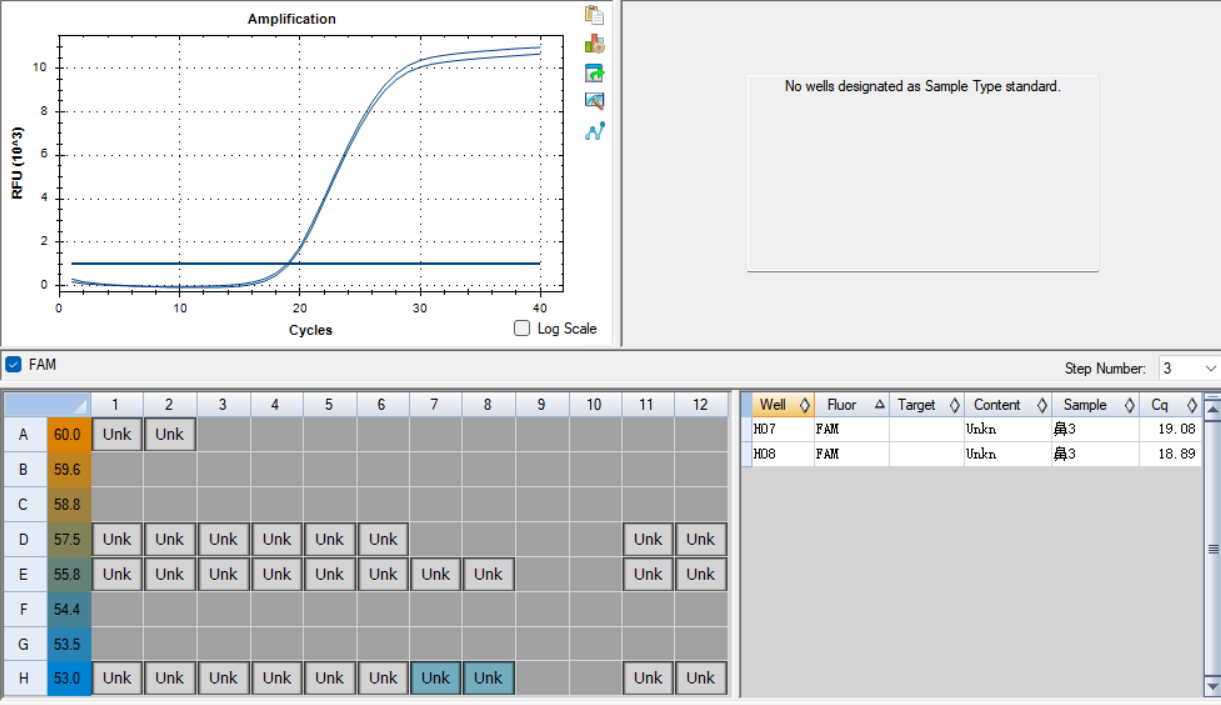
Task: Click the blue 53.0 temperature cell
Action: tap(68, 678)
